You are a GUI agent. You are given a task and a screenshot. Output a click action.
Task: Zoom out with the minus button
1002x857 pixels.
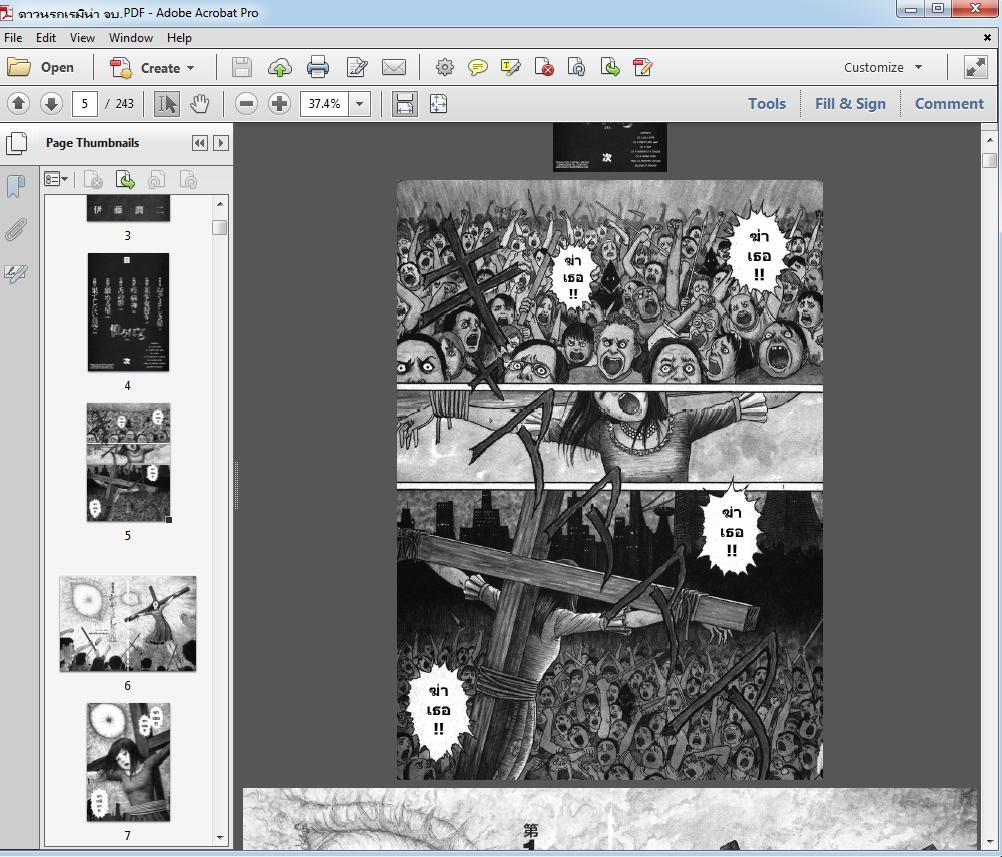pyautogui.click(x=246, y=104)
